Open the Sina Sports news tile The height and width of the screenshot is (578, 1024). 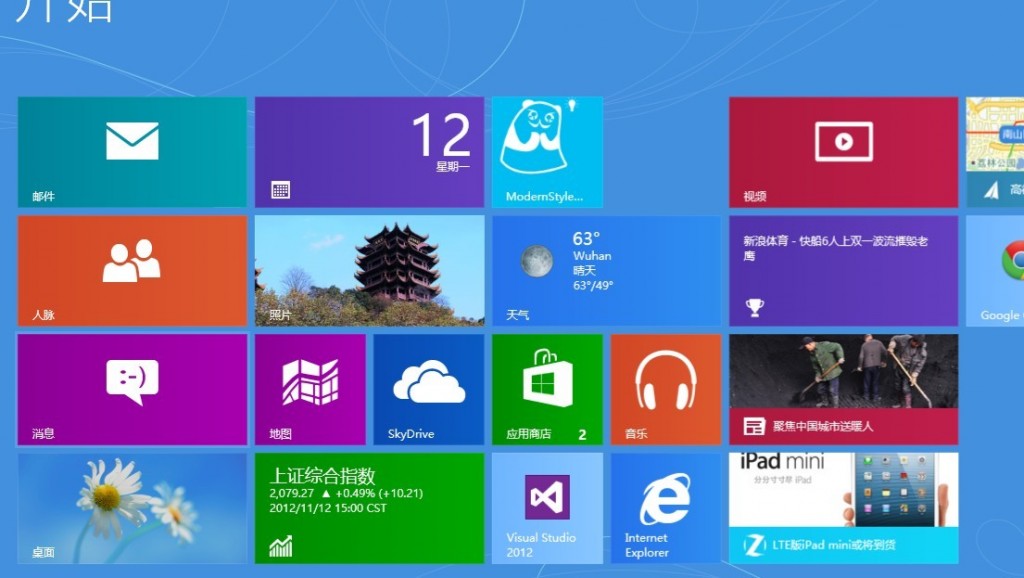843,270
